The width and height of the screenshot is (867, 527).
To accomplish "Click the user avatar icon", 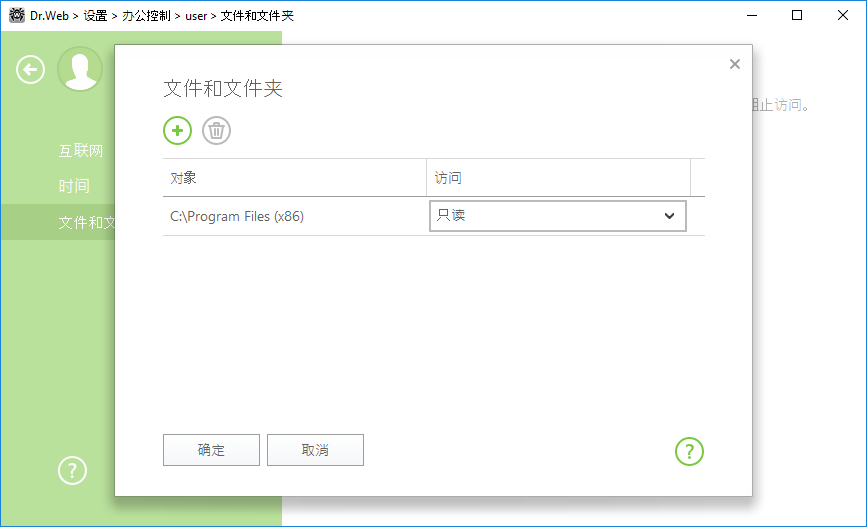I will coord(79,69).
